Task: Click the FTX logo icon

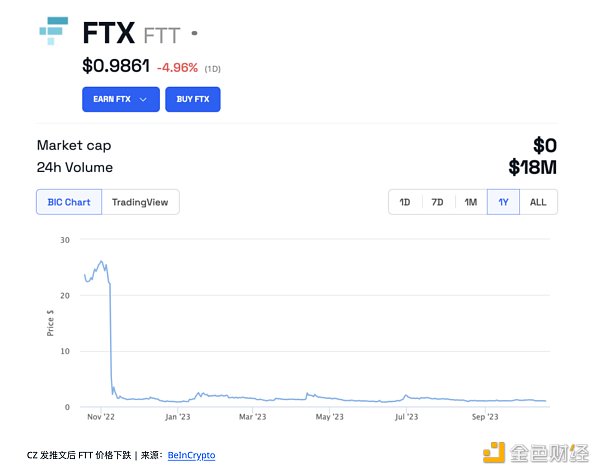Action: tap(55, 30)
